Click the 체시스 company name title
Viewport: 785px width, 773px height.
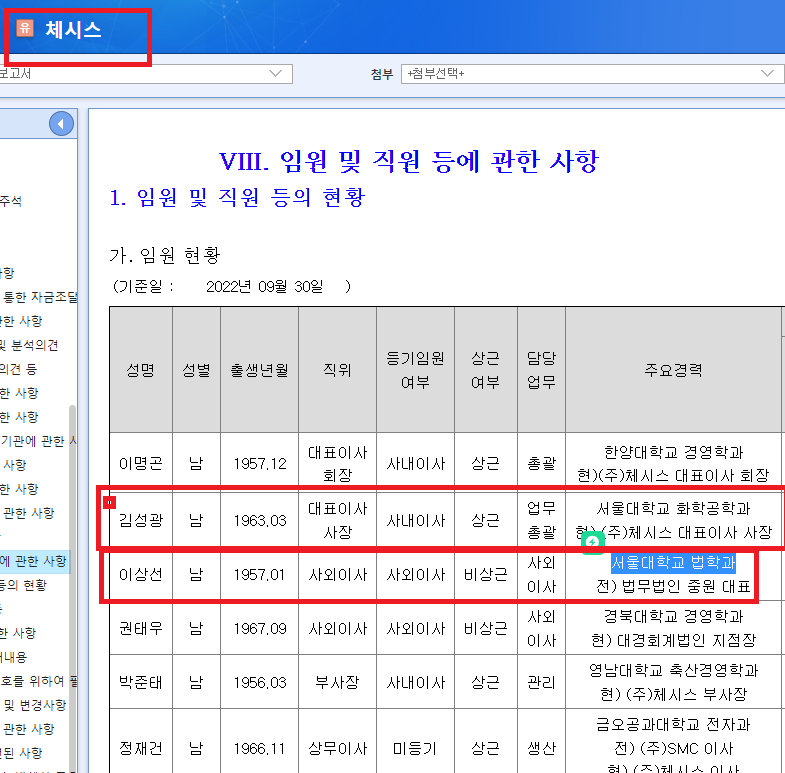coord(73,30)
